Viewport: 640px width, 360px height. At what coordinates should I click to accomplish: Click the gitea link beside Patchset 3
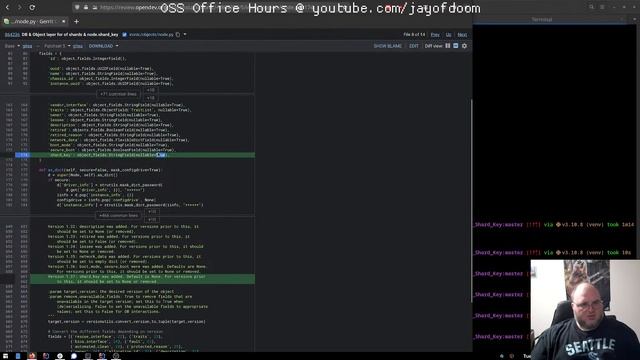coord(78,46)
